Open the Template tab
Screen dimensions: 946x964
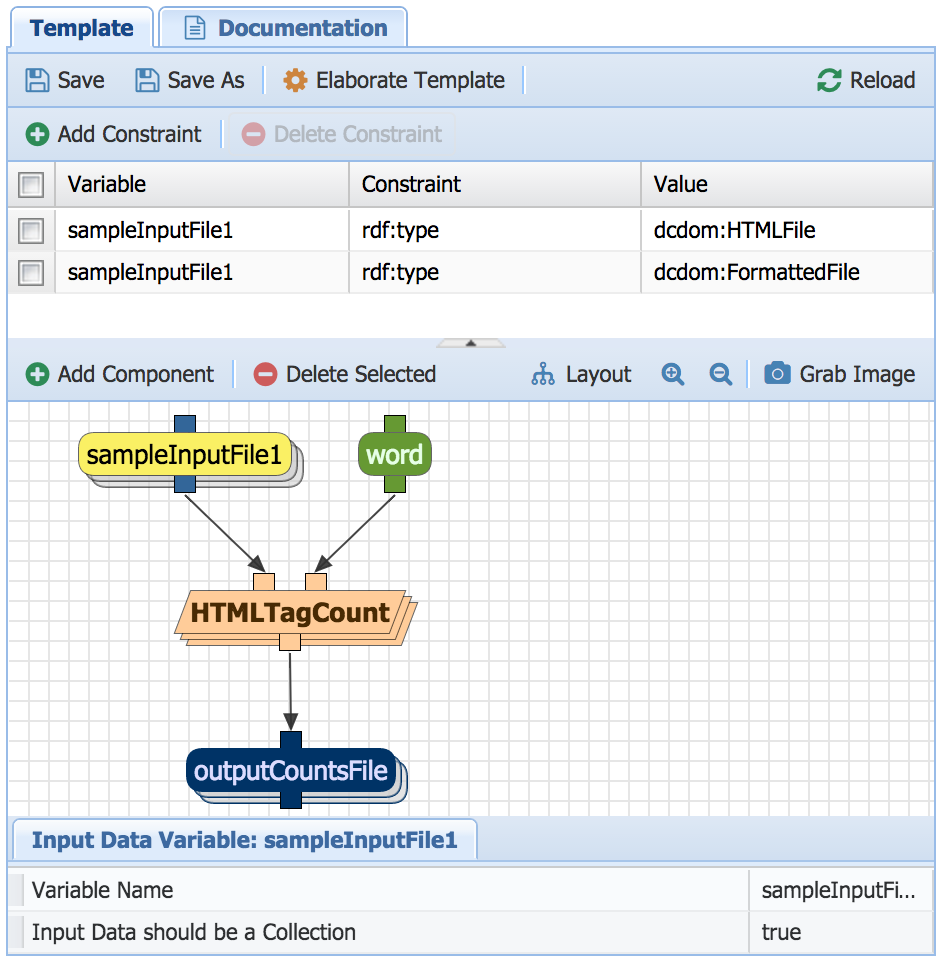click(x=81, y=28)
